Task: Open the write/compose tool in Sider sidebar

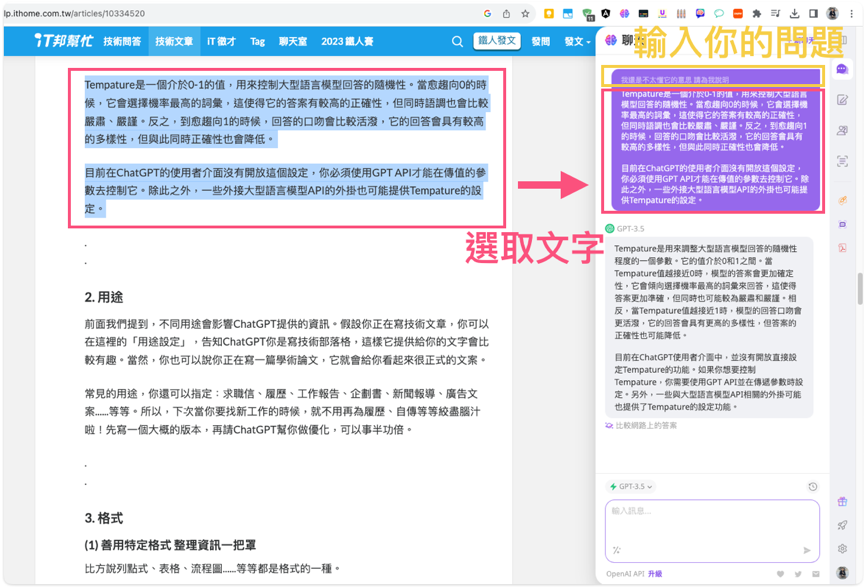Action: tap(842, 100)
